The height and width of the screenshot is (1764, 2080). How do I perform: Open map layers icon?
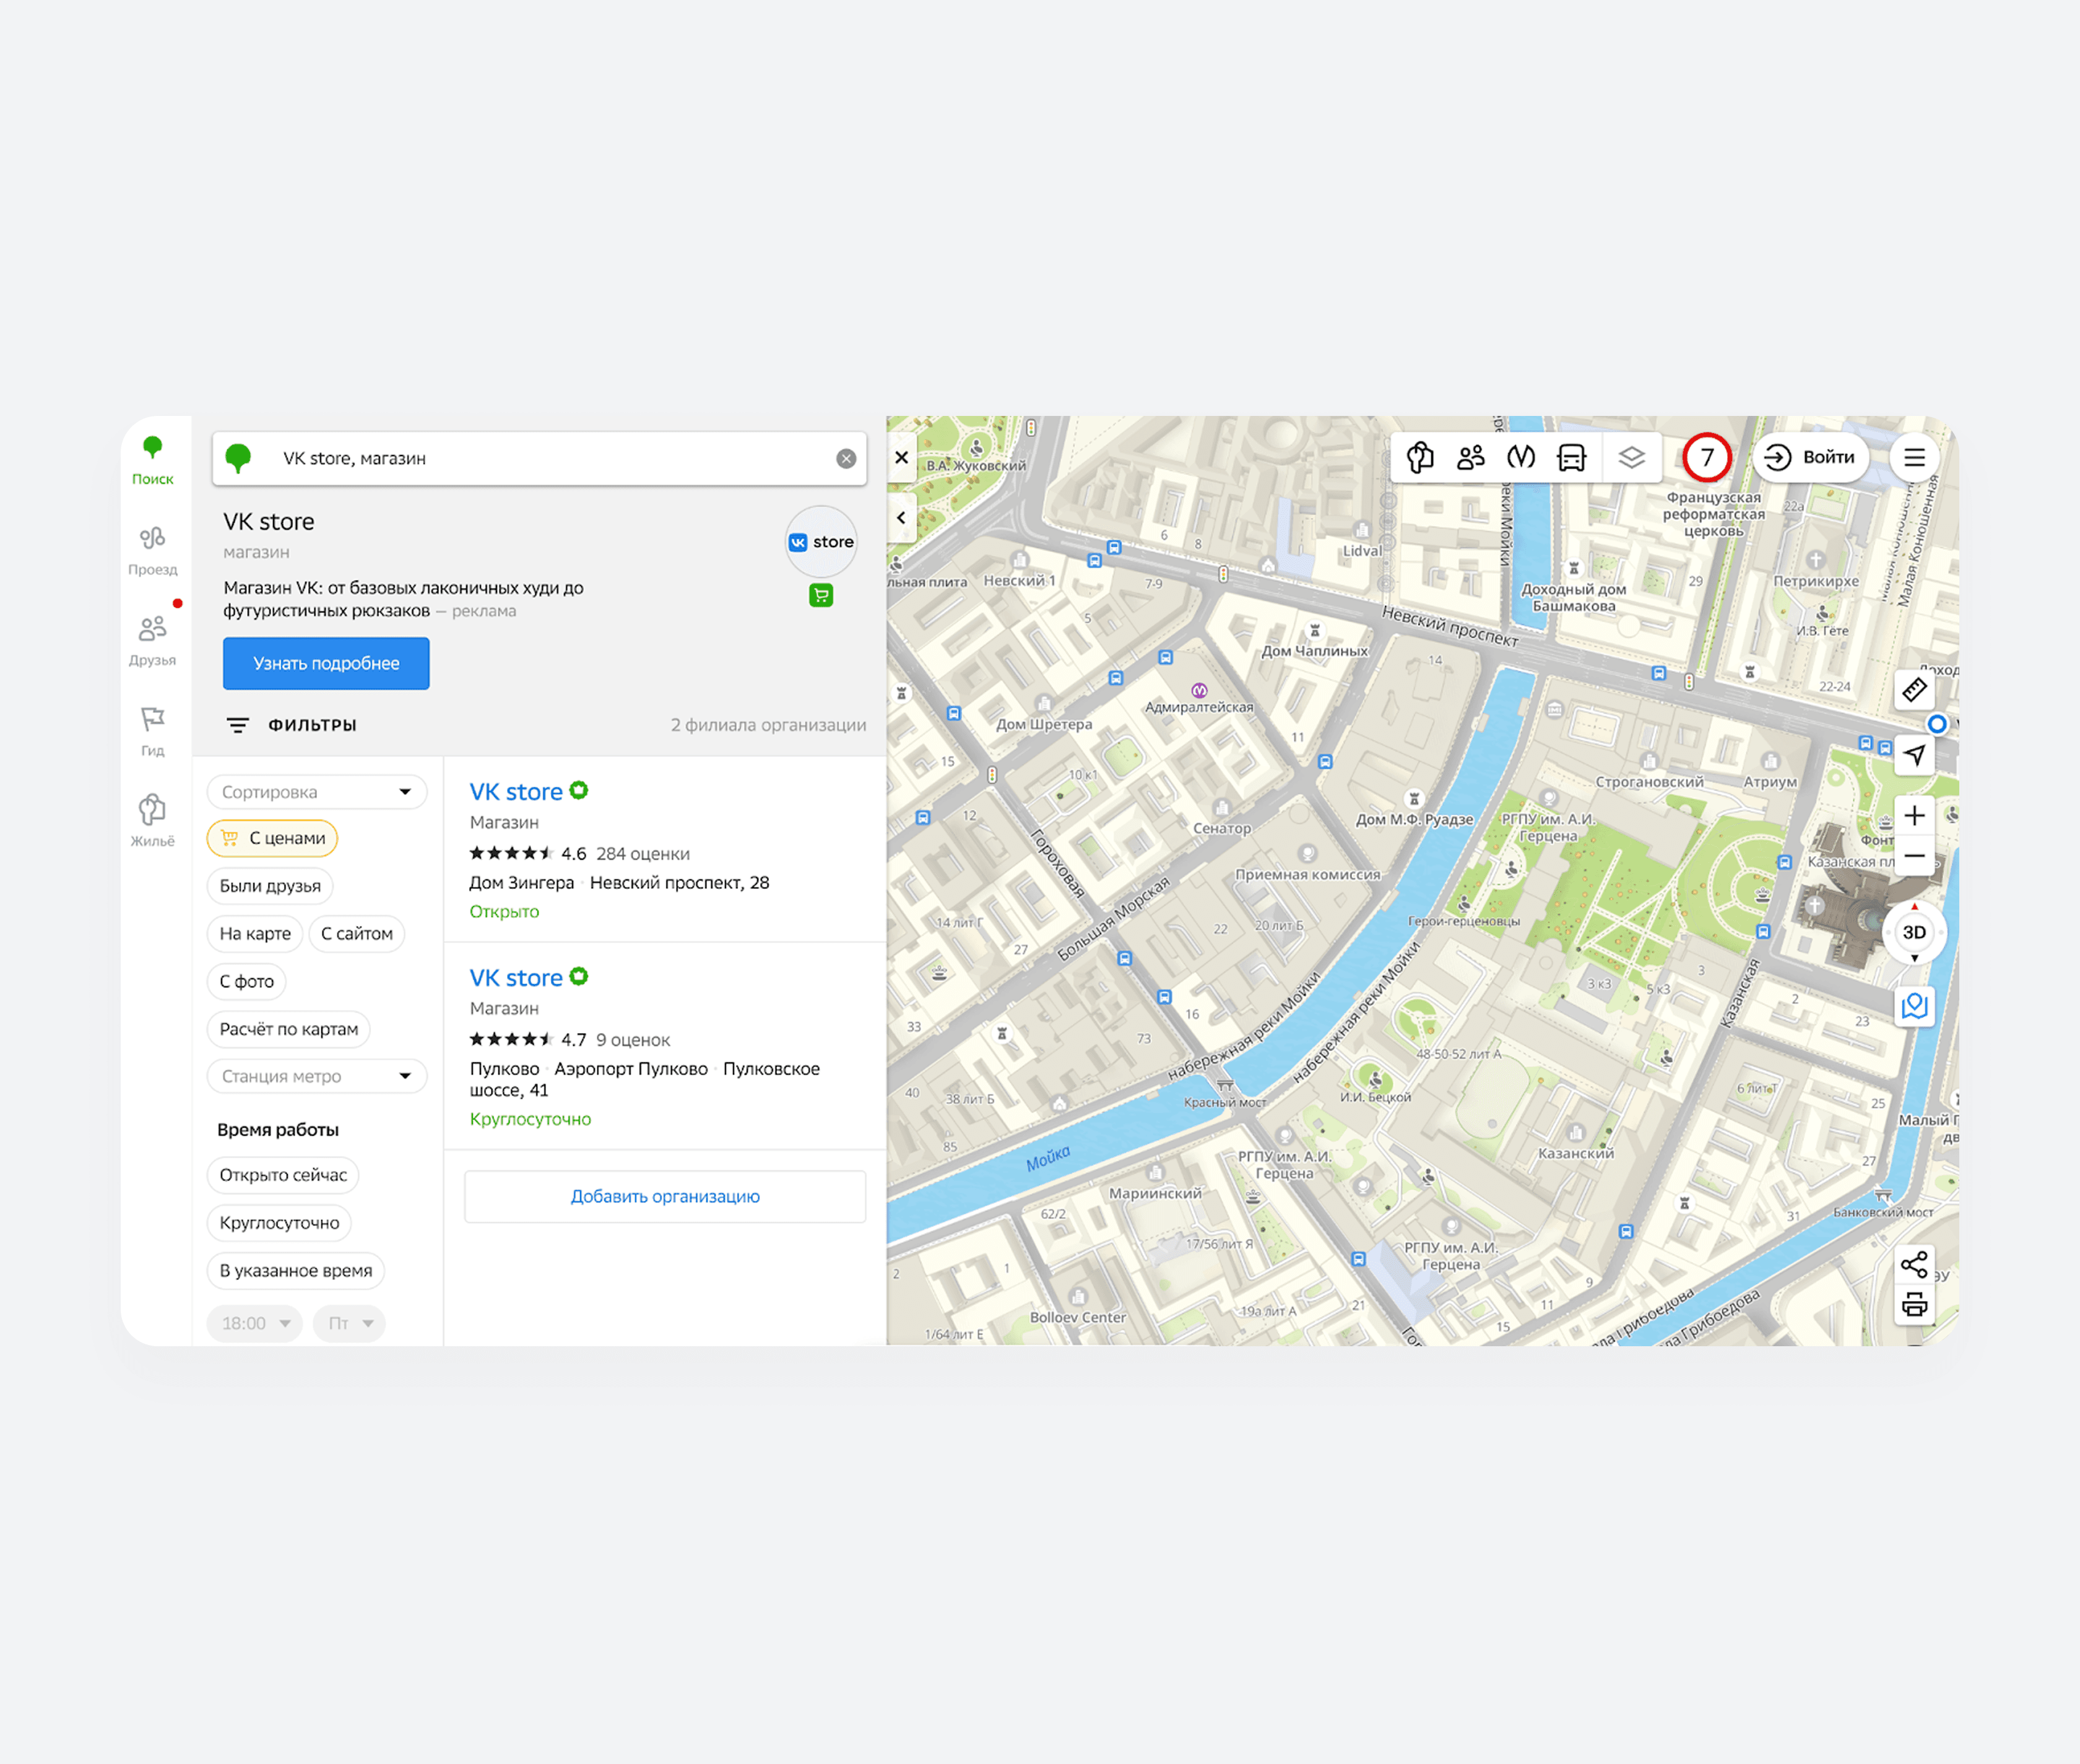click(x=1631, y=458)
